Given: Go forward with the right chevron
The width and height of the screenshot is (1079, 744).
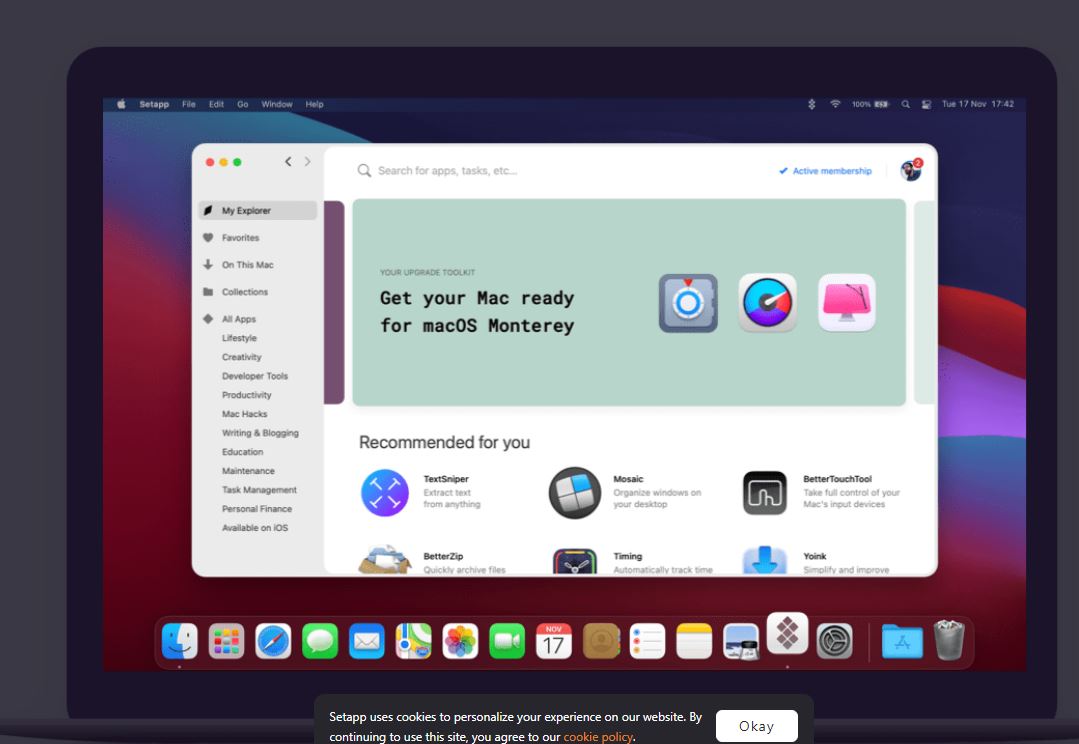Looking at the screenshot, I should tap(308, 162).
